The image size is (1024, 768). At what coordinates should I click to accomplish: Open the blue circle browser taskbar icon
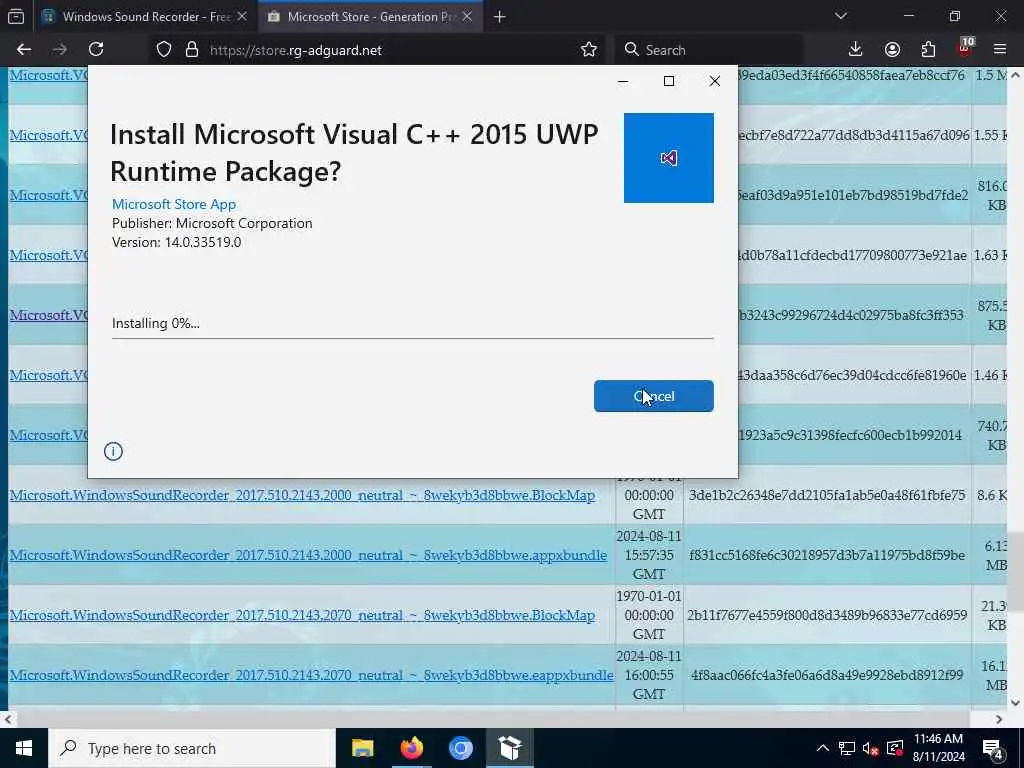460,748
